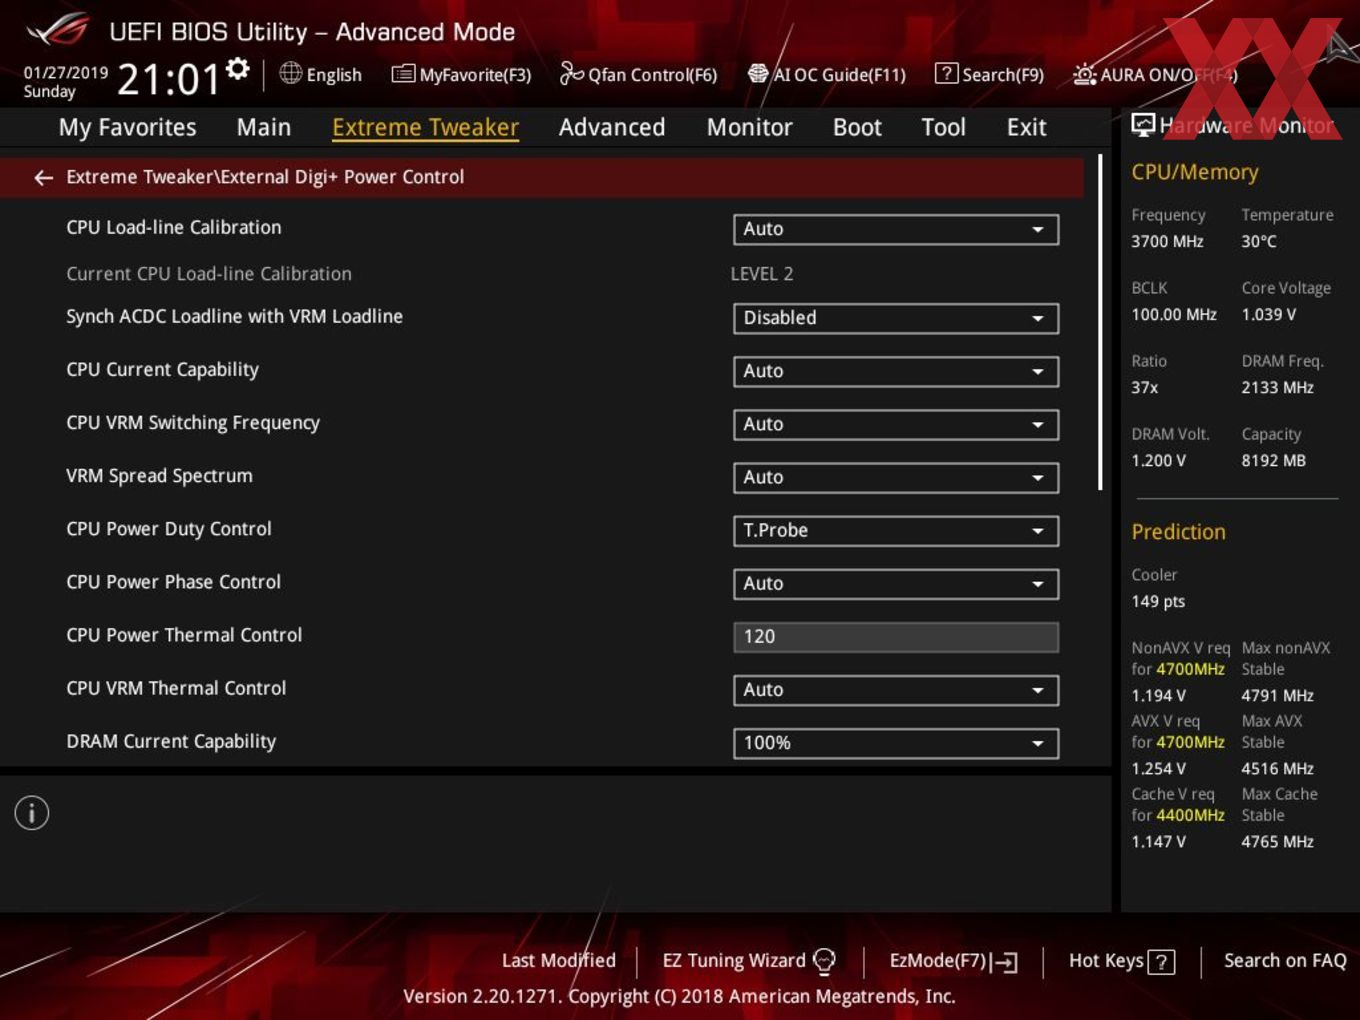Image resolution: width=1360 pixels, height=1020 pixels.
Task: Click the 1.039 V core voltage value
Action: pyautogui.click(x=1268, y=314)
